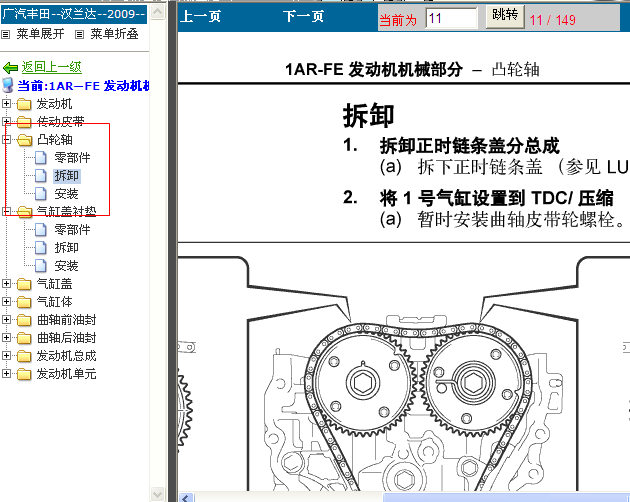The height and width of the screenshot is (502, 630).
Task: Click the 曲轴前油封 folder icon
Action: (x=24, y=320)
